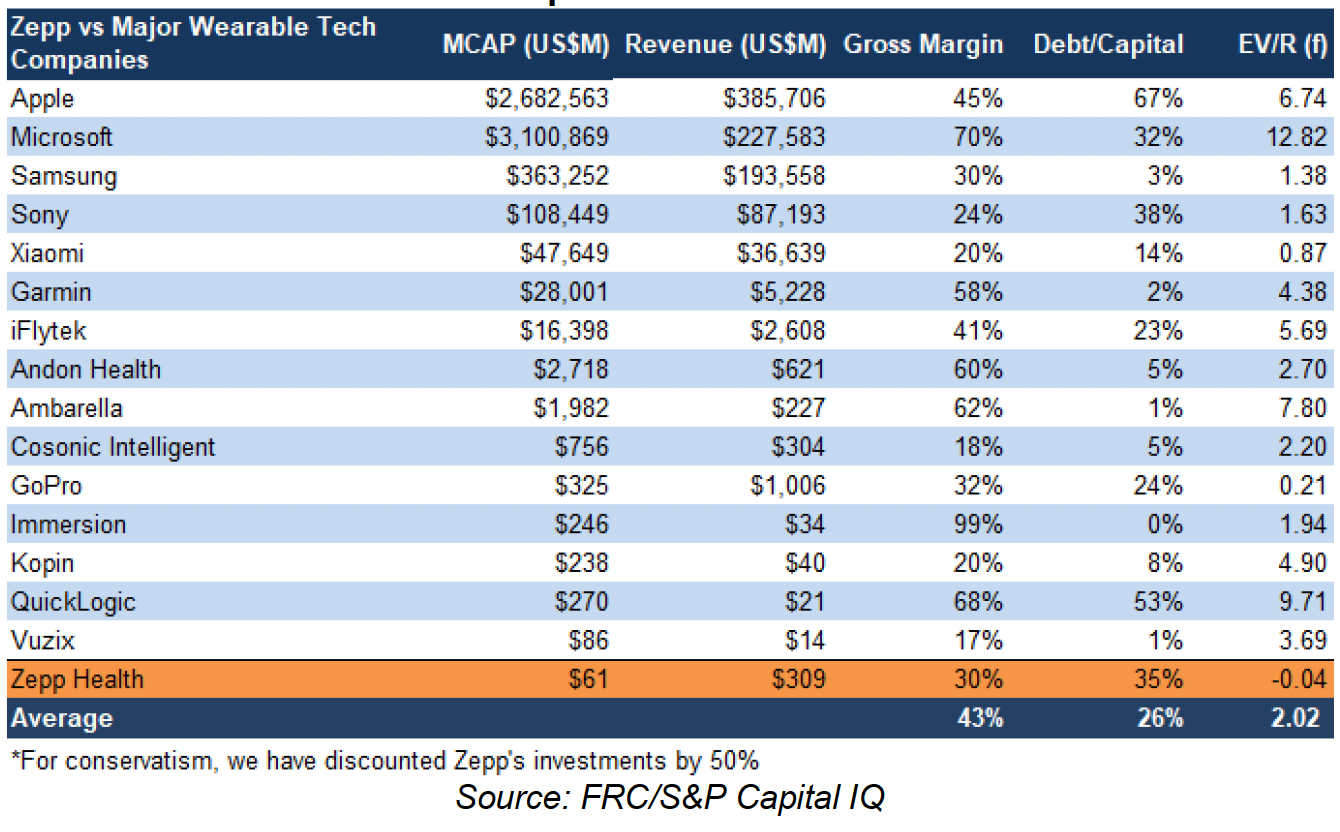Select the Average row label
The image size is (1340, 832).
(x=62, y=718)
